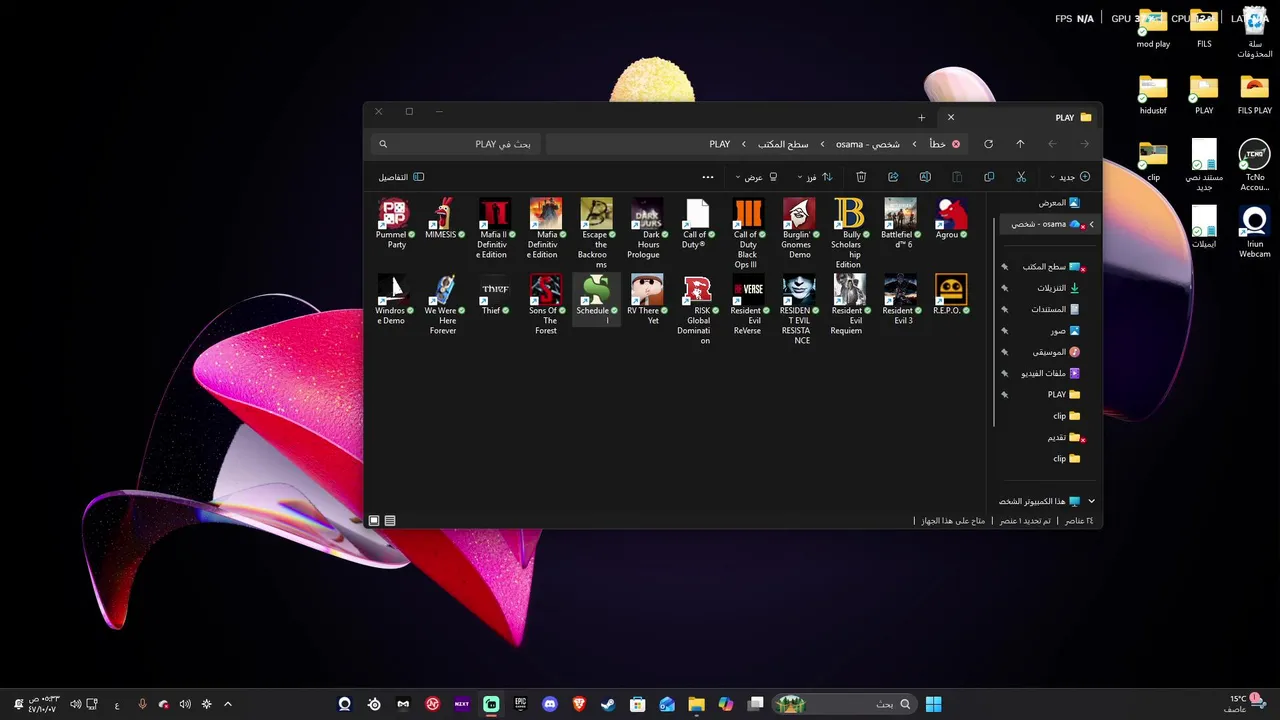
Task: Click the Rename icon in Explorer toolbar
Action: [x=925, y=177]
